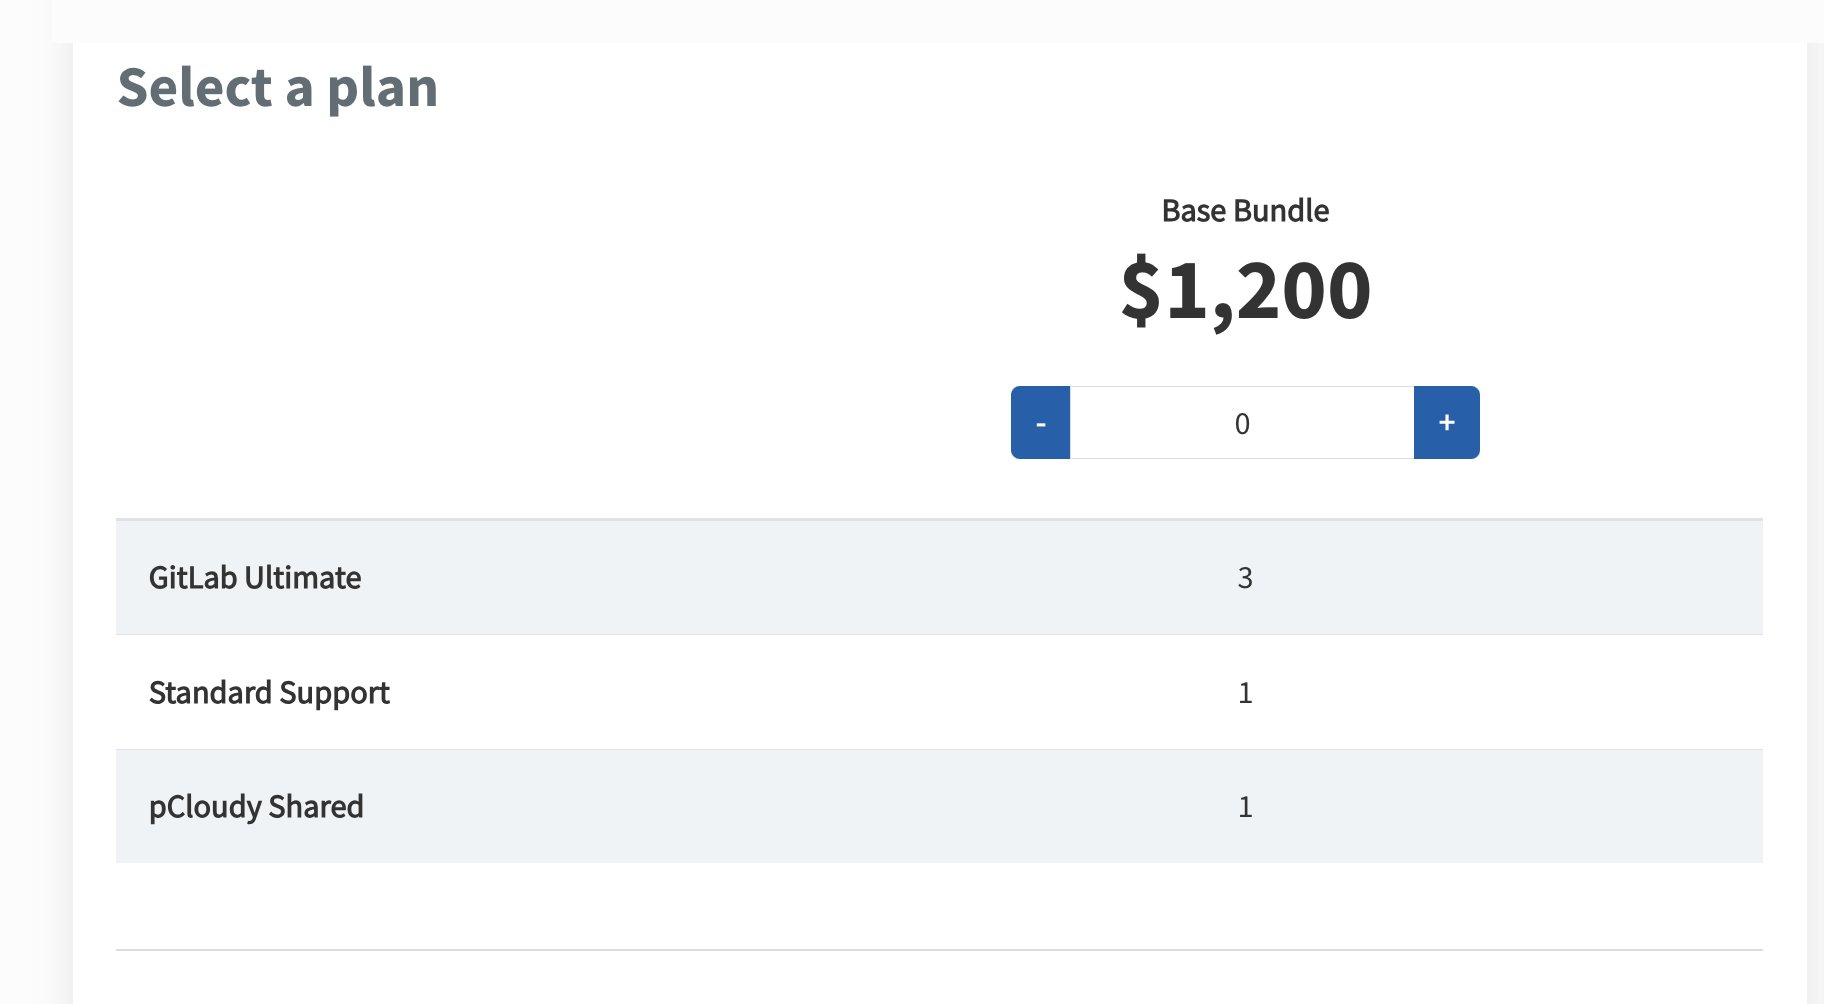Select the Base Bundle plan title
1824x1004 pixels.
[x=1245, y=211]
